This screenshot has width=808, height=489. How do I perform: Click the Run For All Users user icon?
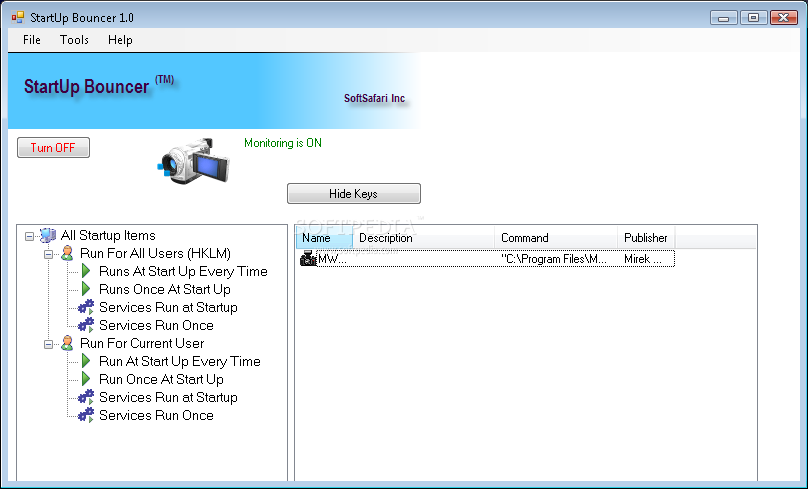tap(67, 253)
